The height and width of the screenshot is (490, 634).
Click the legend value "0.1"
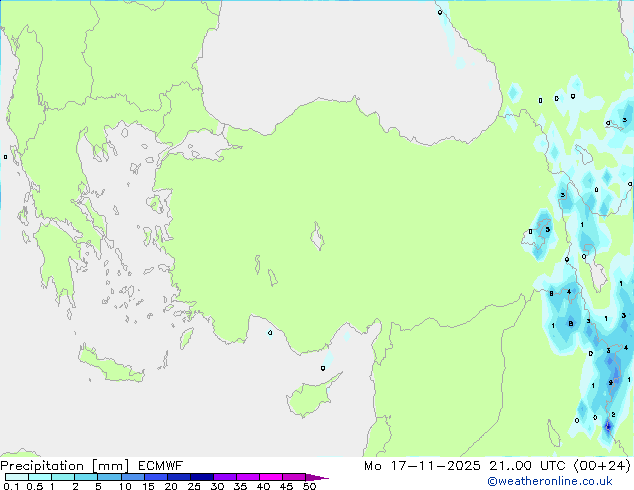pyautogui.click(x=11, y=486)
